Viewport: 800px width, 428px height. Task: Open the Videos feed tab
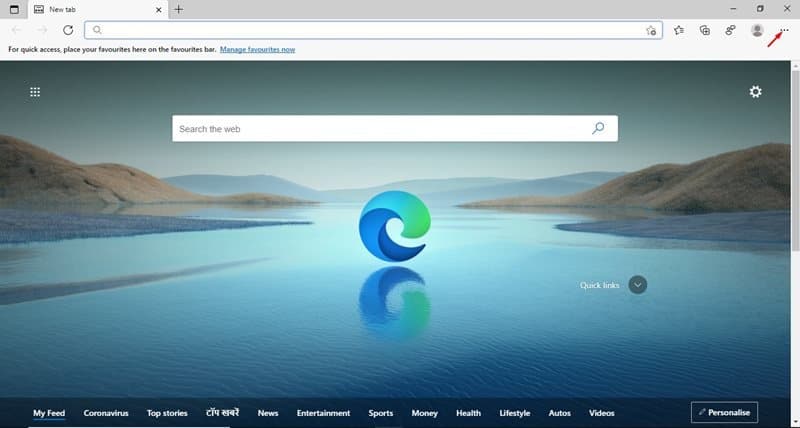click(602, 413)
